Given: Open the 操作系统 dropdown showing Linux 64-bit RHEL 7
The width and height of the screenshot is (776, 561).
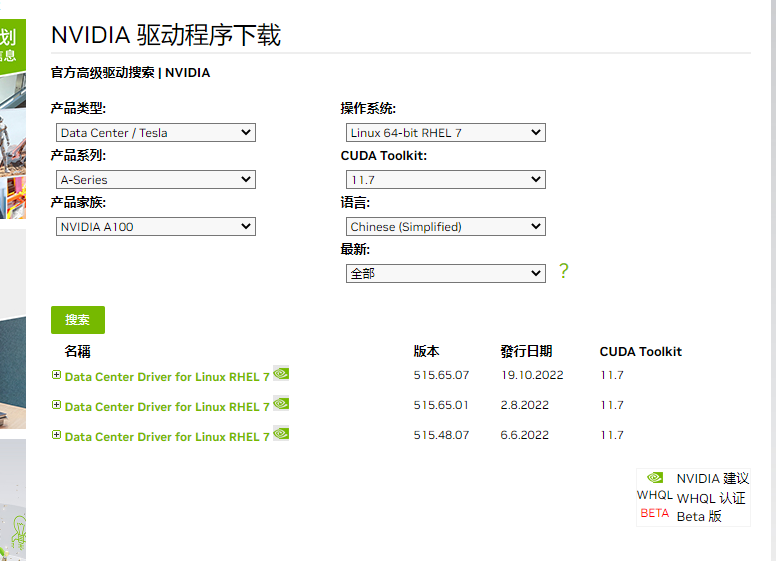Looking at the screenshot, I should pos(445,133).
